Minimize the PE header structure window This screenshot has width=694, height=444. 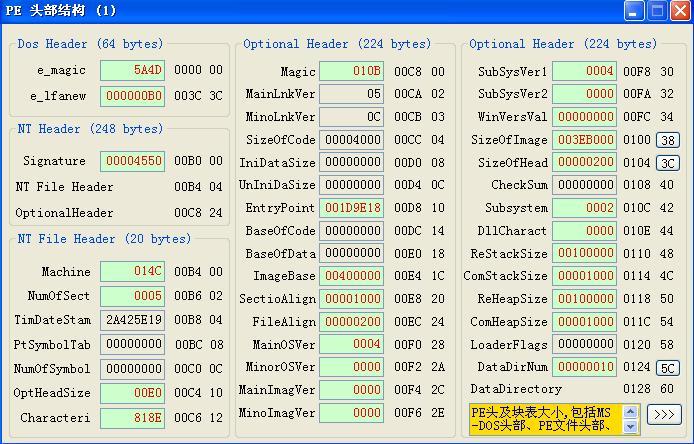(634, 11)
